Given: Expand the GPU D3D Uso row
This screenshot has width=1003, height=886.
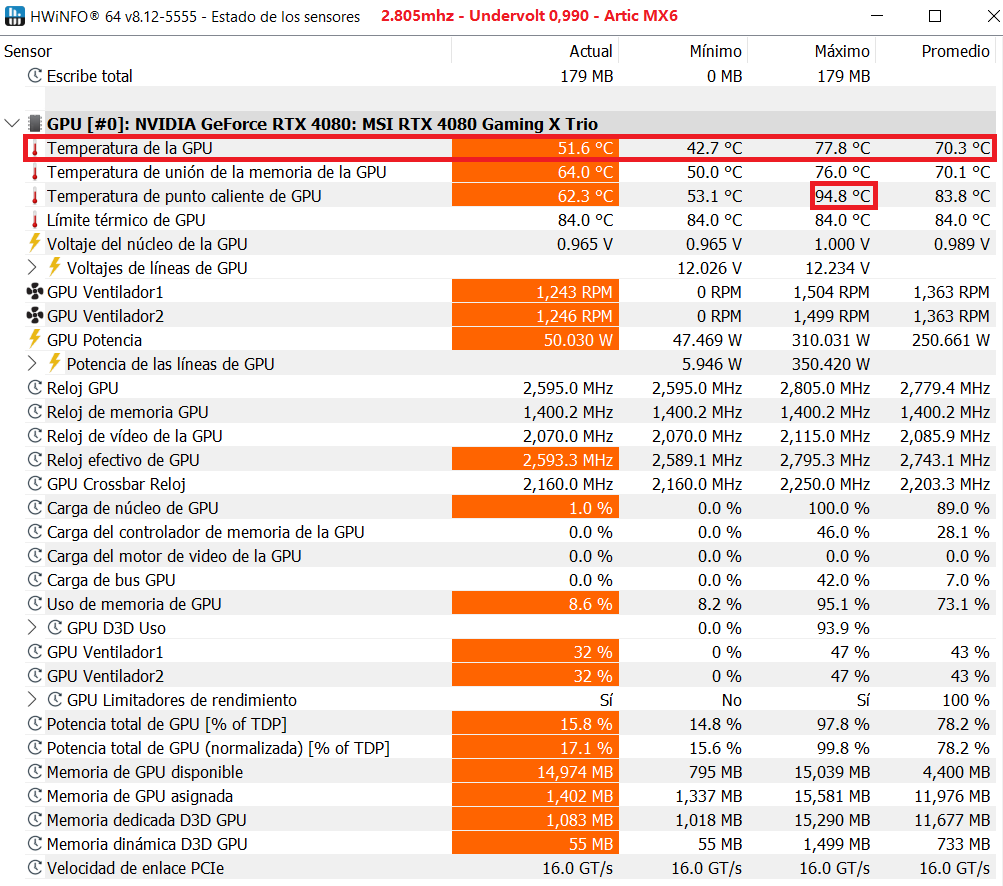Looking at the screenshot, I should click(x=32, y=627).
